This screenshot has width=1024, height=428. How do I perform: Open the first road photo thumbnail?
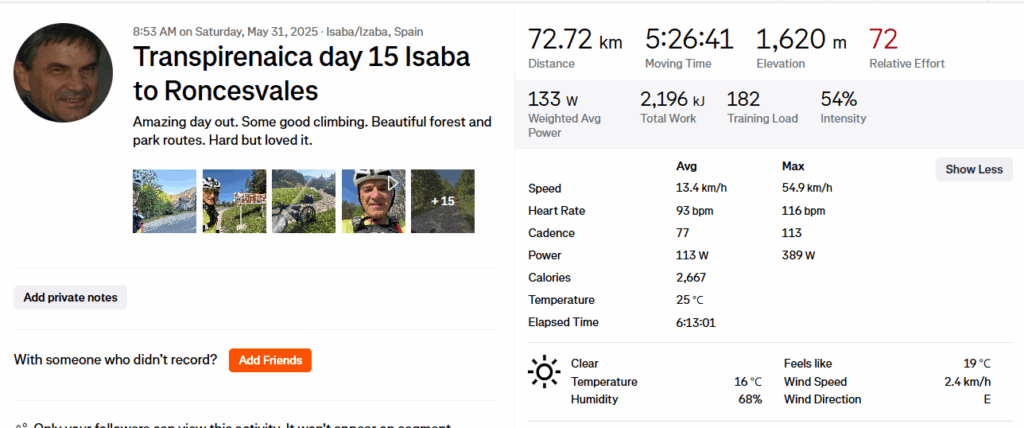[x=165, y=201]
